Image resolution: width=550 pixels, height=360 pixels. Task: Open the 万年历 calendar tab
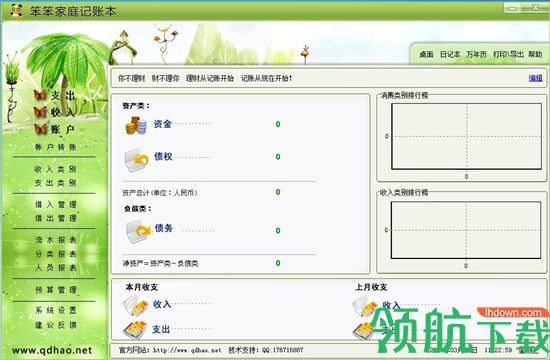pos(476,54)
